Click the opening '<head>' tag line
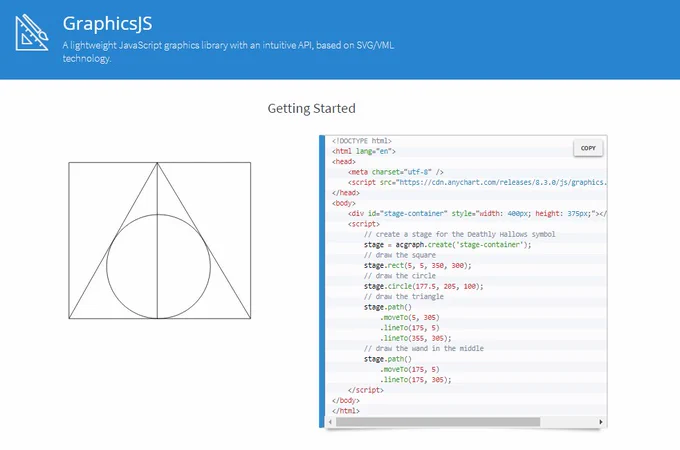Image resolution: width=680 pixels, height=450 pixels. click(x=344, y=162)
